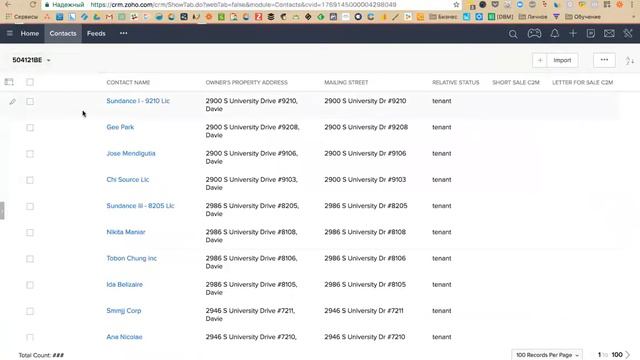Check the Tobon Chung Inc row
This screenshot has width=640, height=360.
[x=30, y=259]
